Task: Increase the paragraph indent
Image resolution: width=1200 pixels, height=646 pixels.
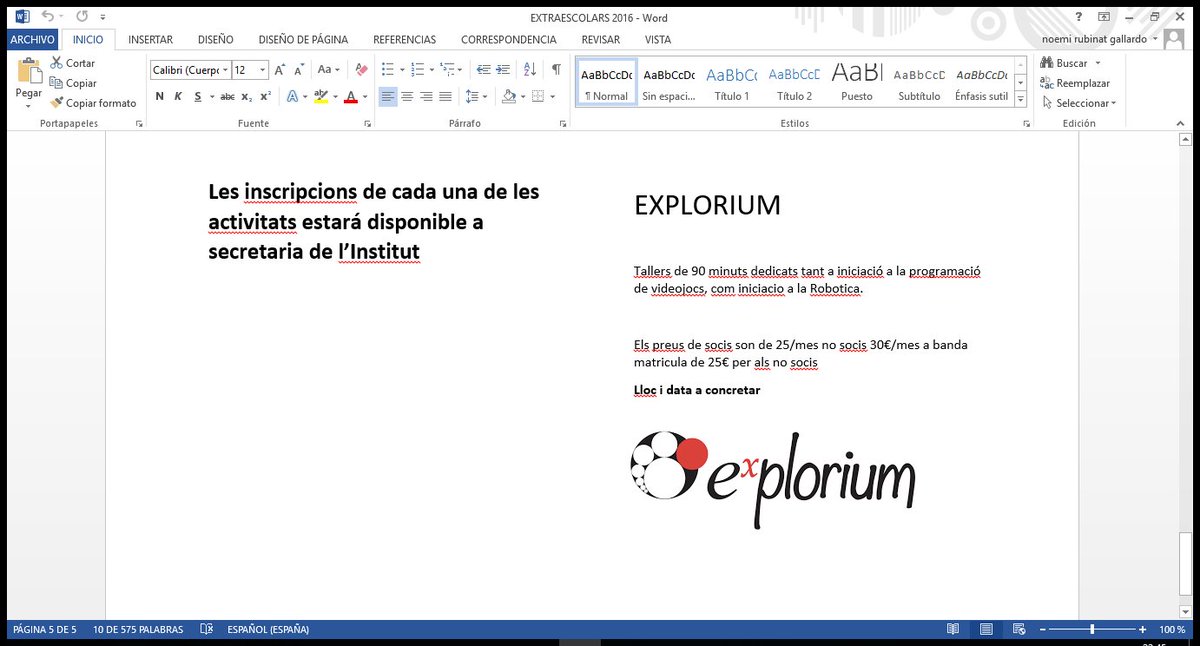Action: (x=504, y=70)
